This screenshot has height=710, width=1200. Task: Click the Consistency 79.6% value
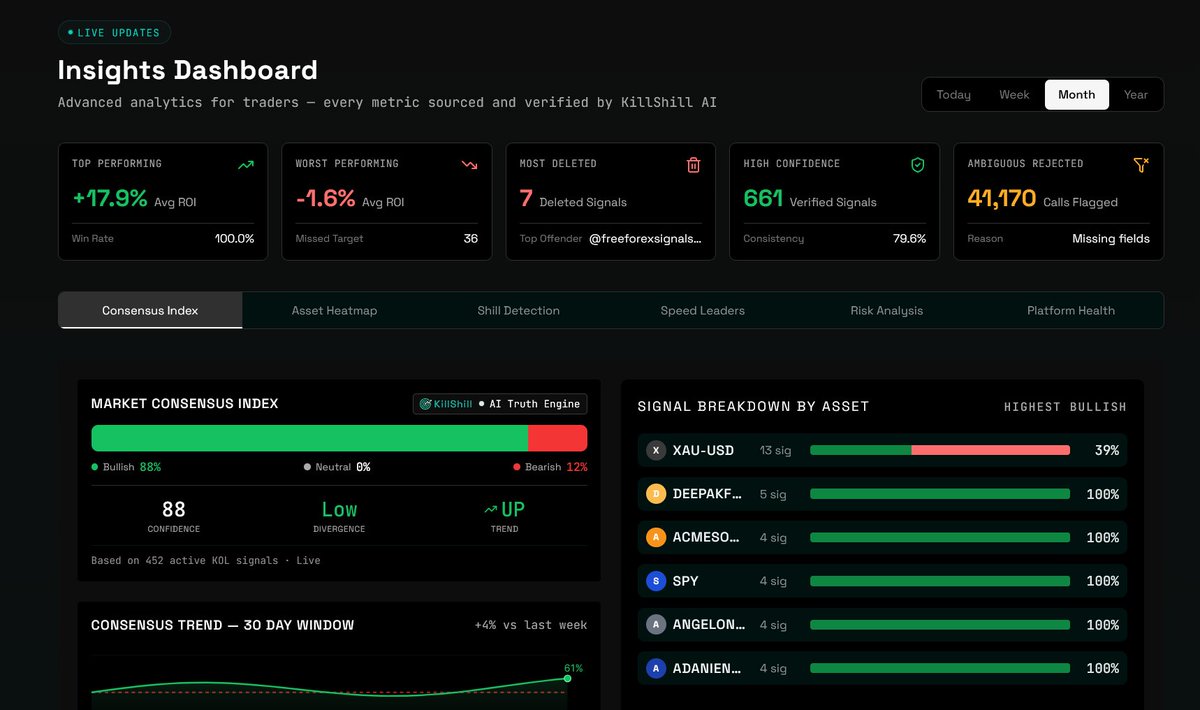pyautogui.click(x=909, y=239)
